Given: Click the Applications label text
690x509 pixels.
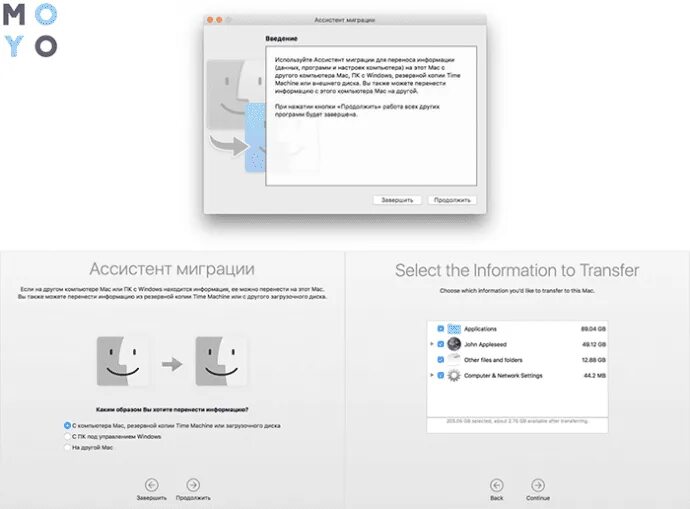Looking at the screenshot, I should pos(480,329).
